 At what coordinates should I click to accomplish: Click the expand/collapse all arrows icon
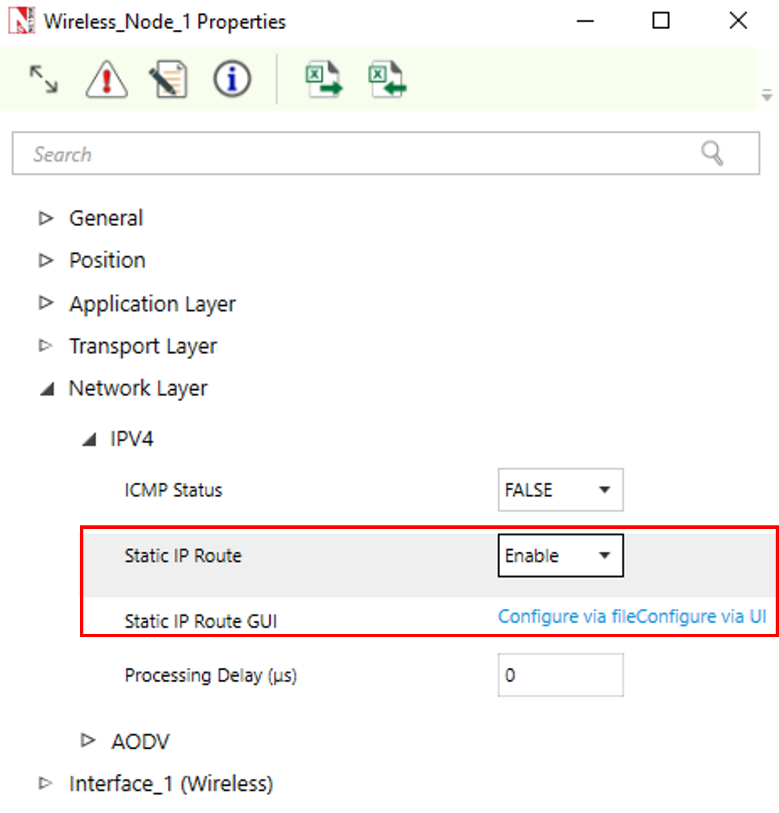[43, 80]
